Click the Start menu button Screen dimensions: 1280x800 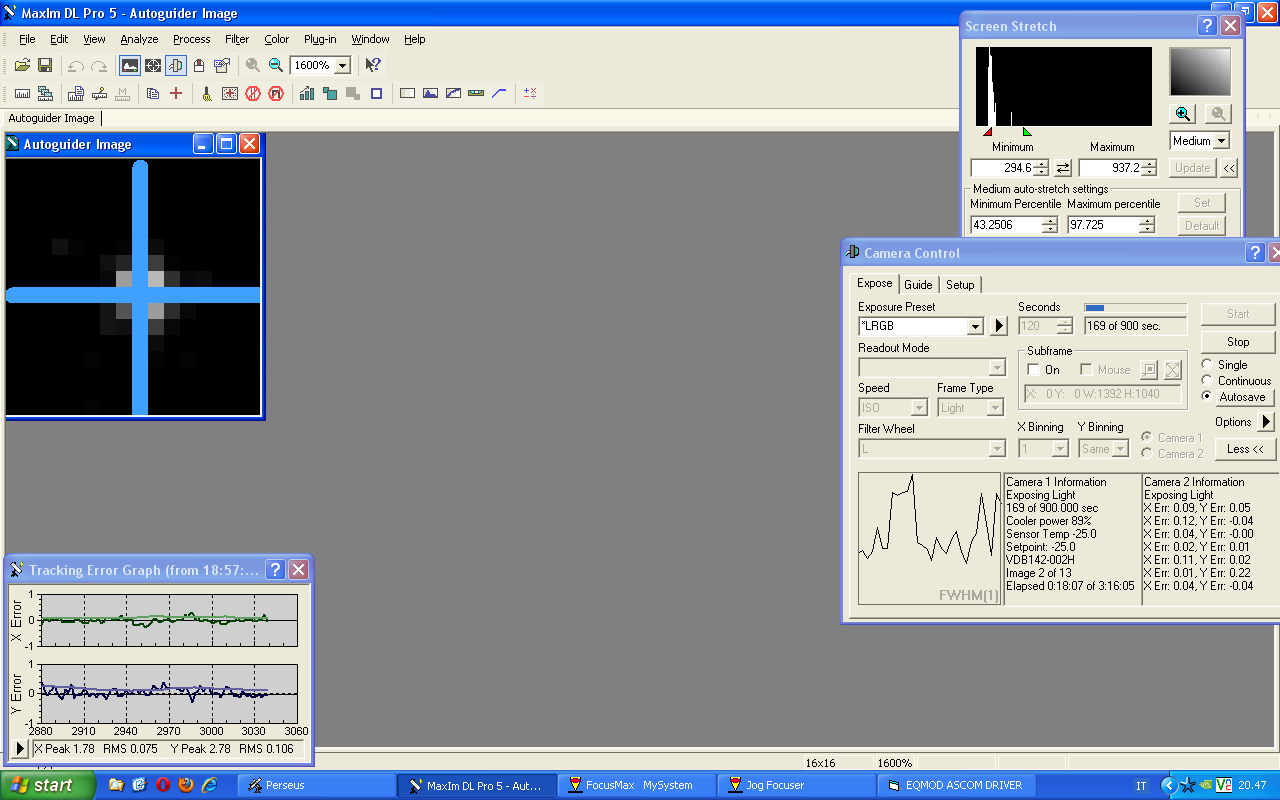click(48, 785)
